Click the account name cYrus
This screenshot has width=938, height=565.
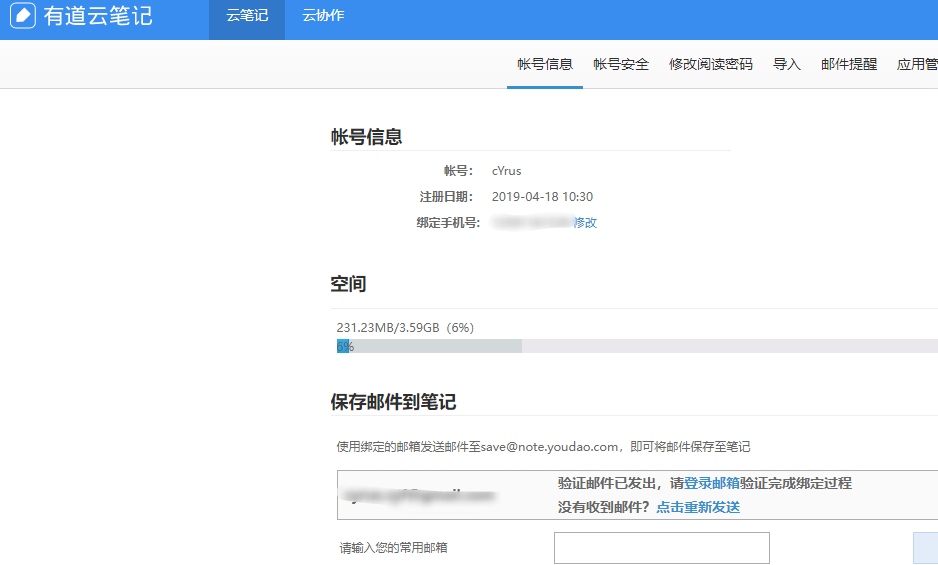pos(506,171)
